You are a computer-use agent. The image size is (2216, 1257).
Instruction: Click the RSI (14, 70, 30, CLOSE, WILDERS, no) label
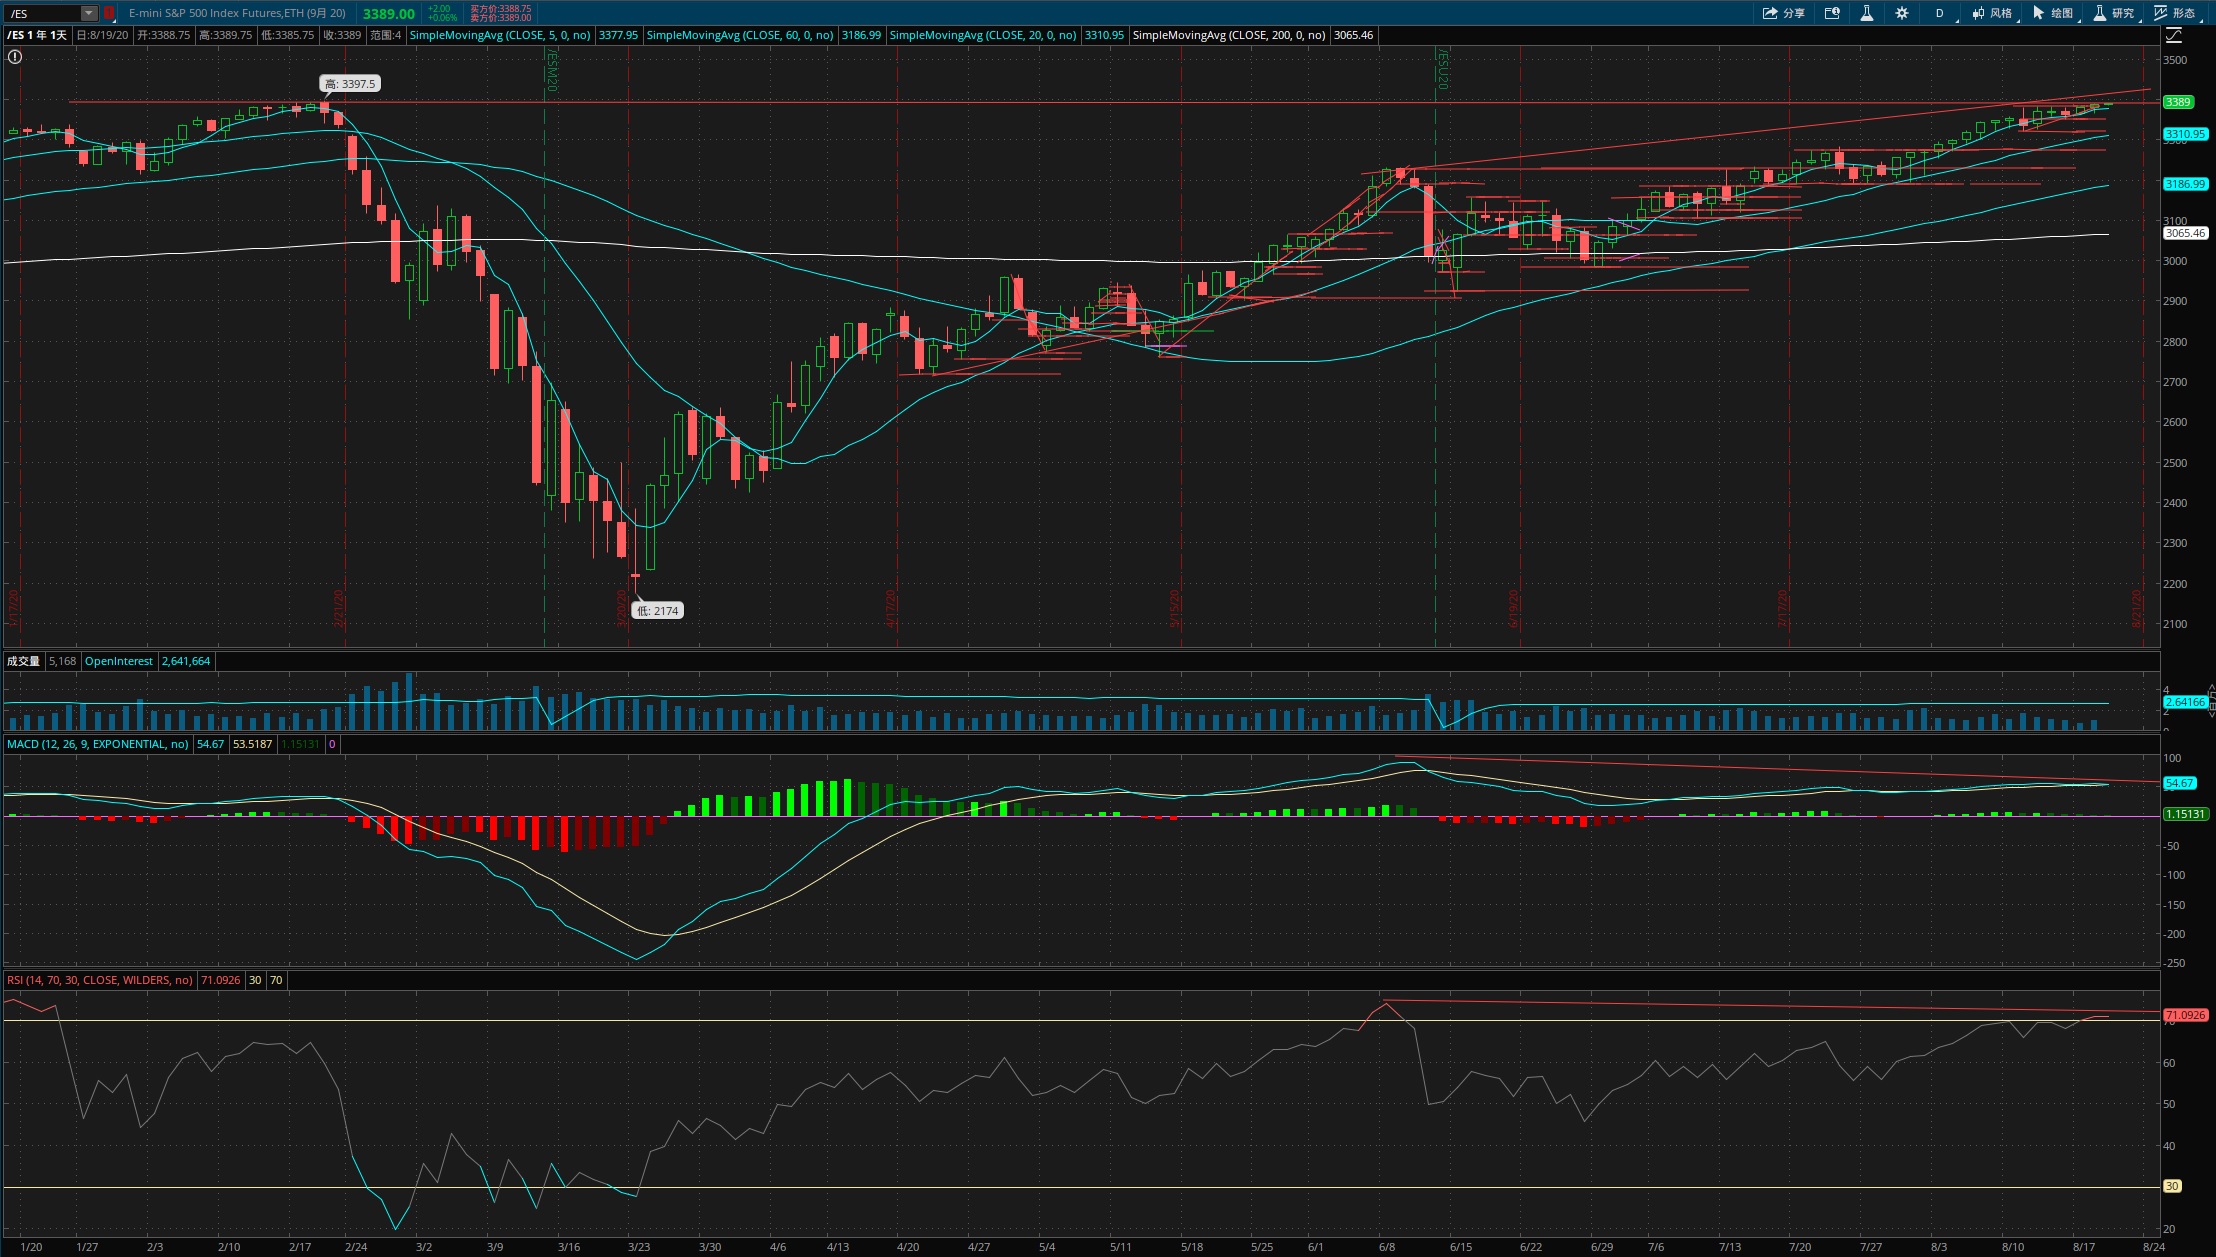pos(100,980)
